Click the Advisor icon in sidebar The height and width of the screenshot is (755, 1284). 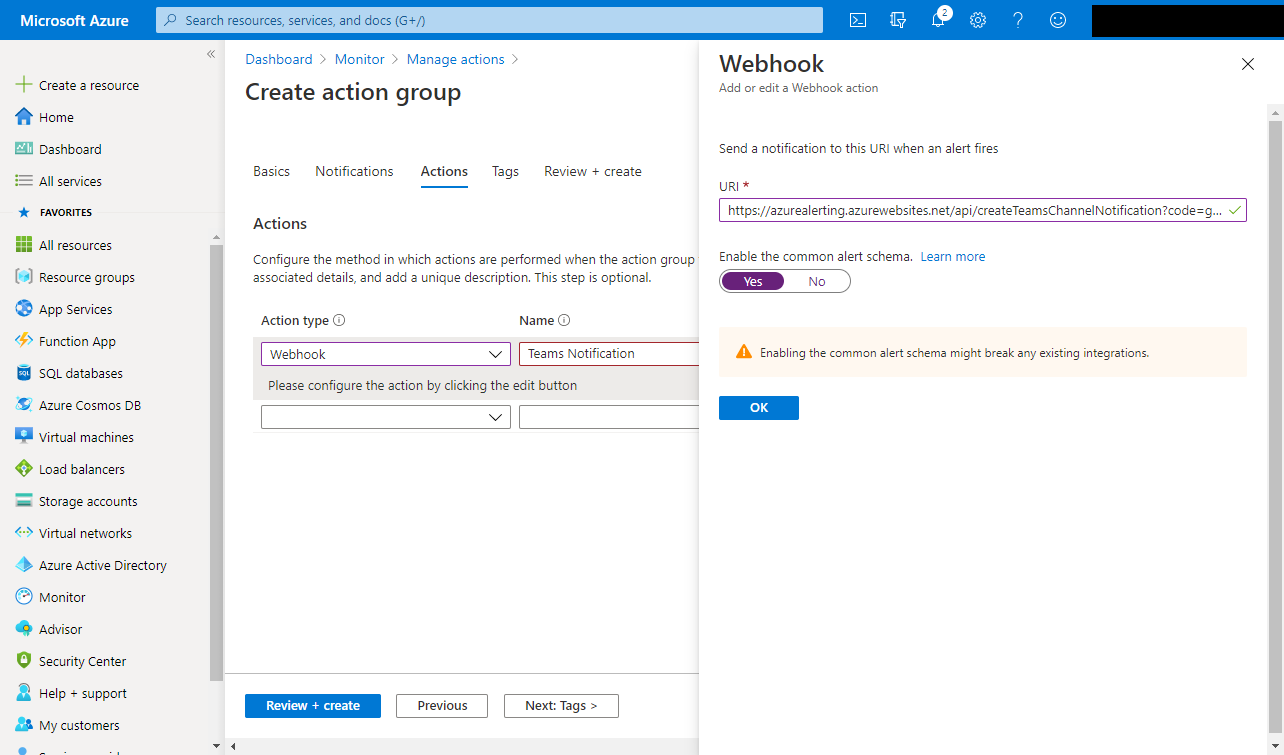[24, 629]
